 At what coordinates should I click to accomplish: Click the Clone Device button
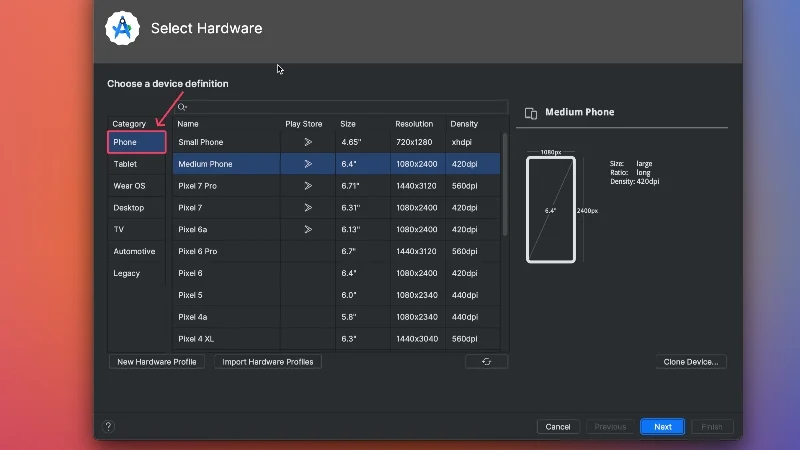(x=691, y=362)
